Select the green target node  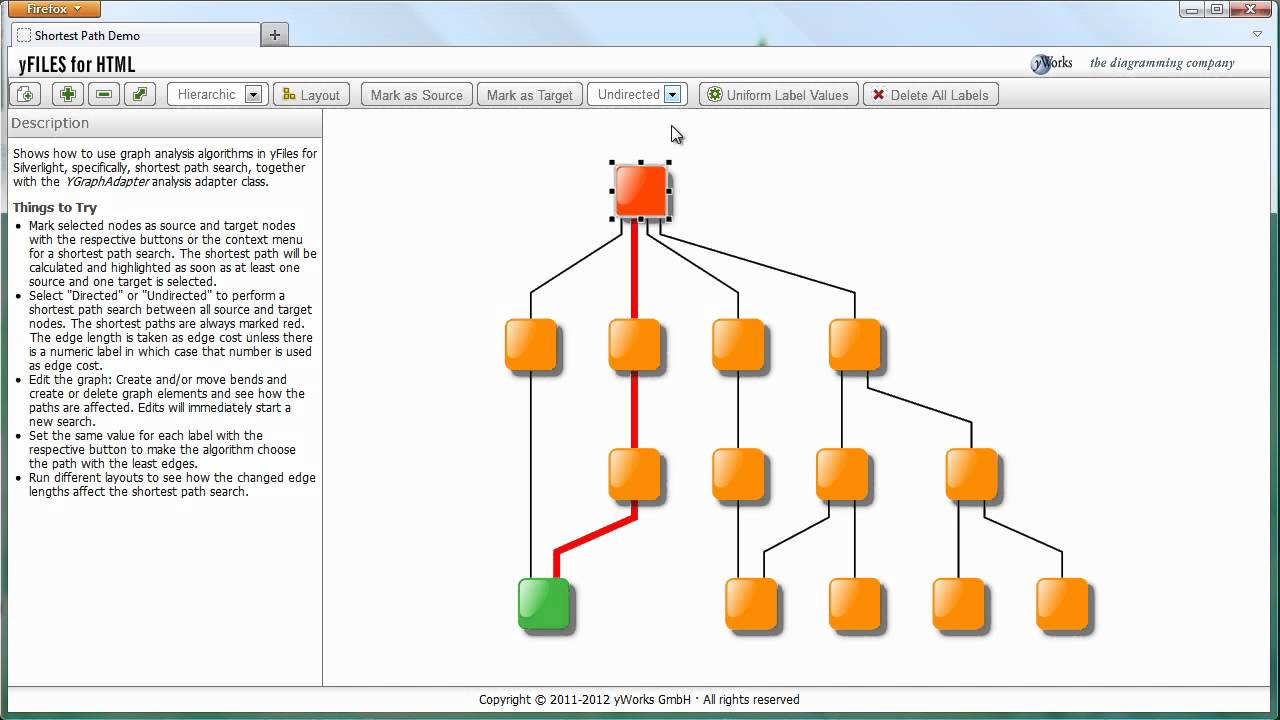(x=544, y=604)
